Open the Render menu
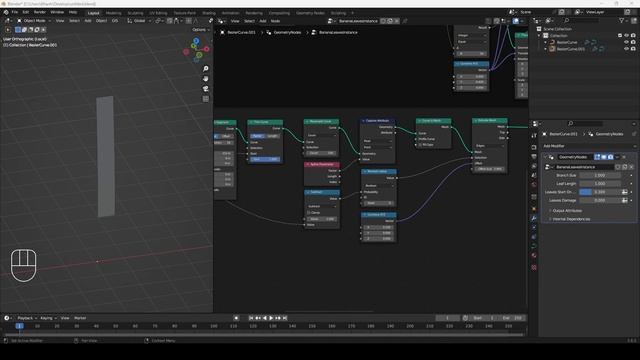 [40, 12]
